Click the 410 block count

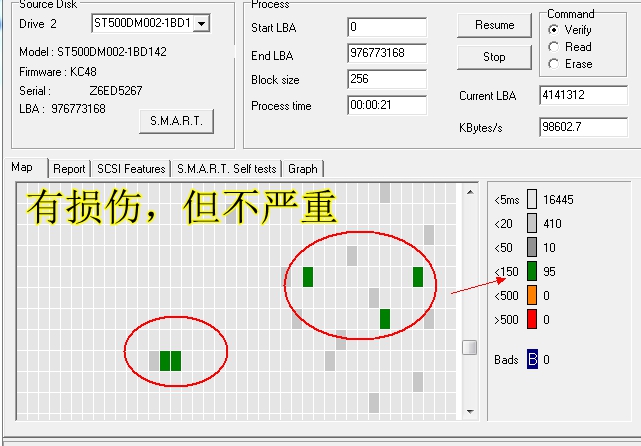pyautogui.click(x=552, y=224)
